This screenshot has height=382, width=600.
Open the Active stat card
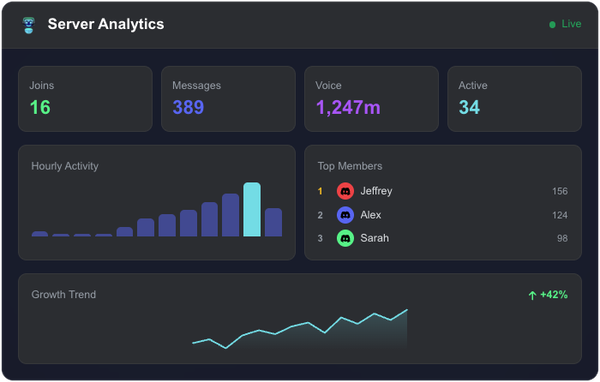[x=515, y=99]
